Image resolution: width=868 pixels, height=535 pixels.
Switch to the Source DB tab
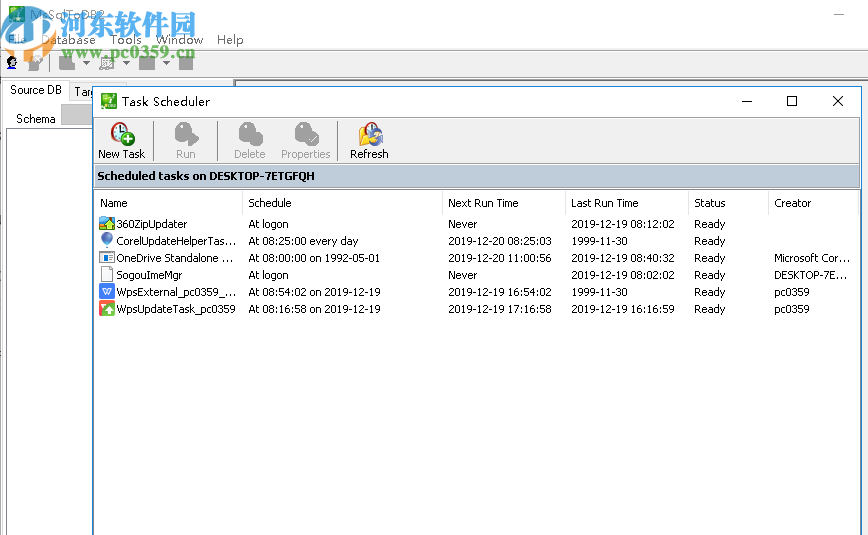35,90
